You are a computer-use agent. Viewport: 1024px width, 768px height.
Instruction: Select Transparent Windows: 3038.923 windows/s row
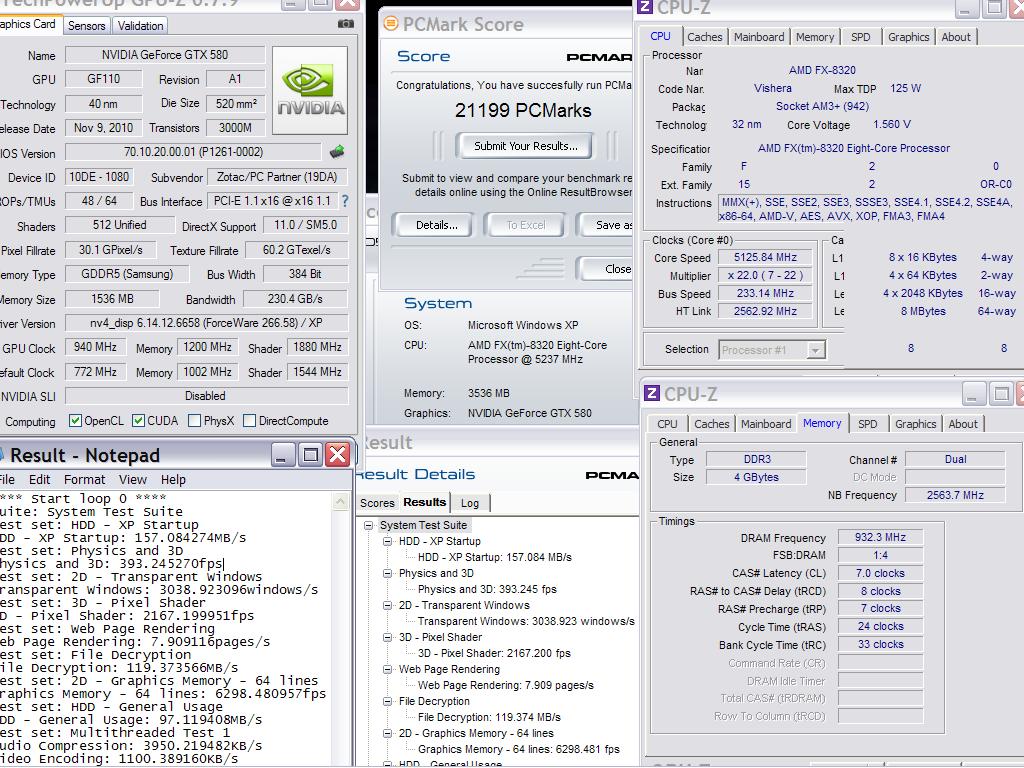pos(526,621)
